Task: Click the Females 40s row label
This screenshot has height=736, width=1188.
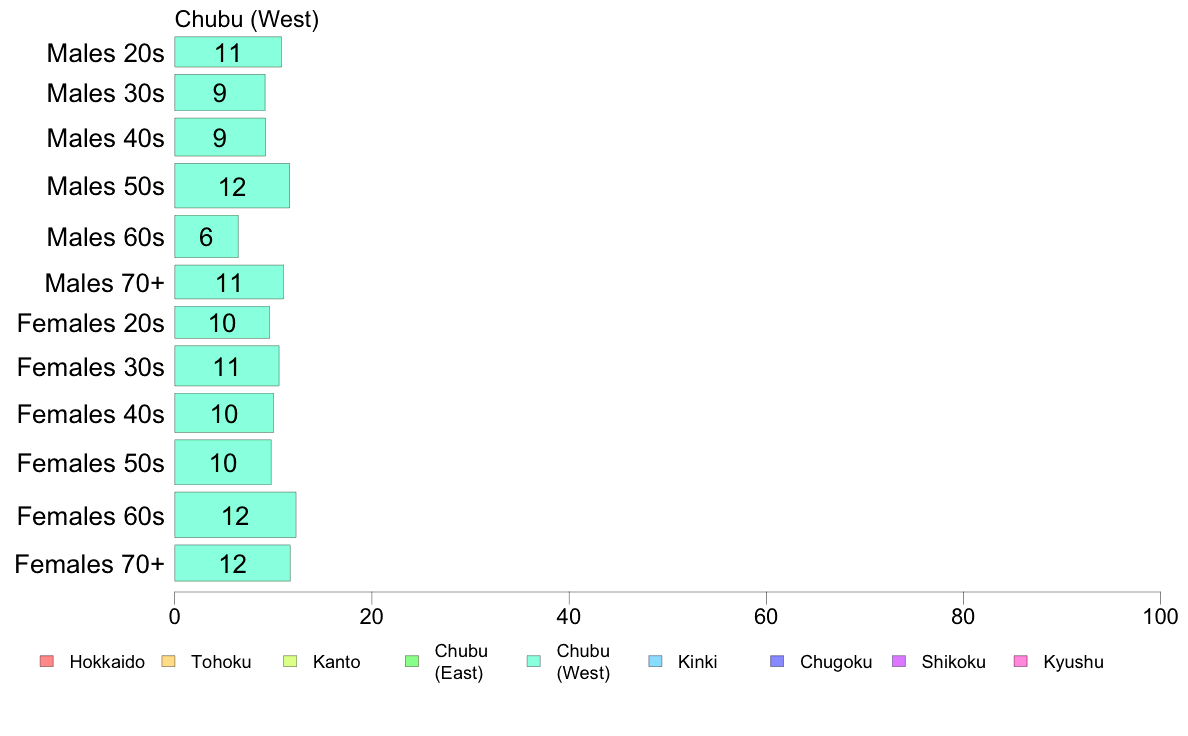Action: [91, 414]
